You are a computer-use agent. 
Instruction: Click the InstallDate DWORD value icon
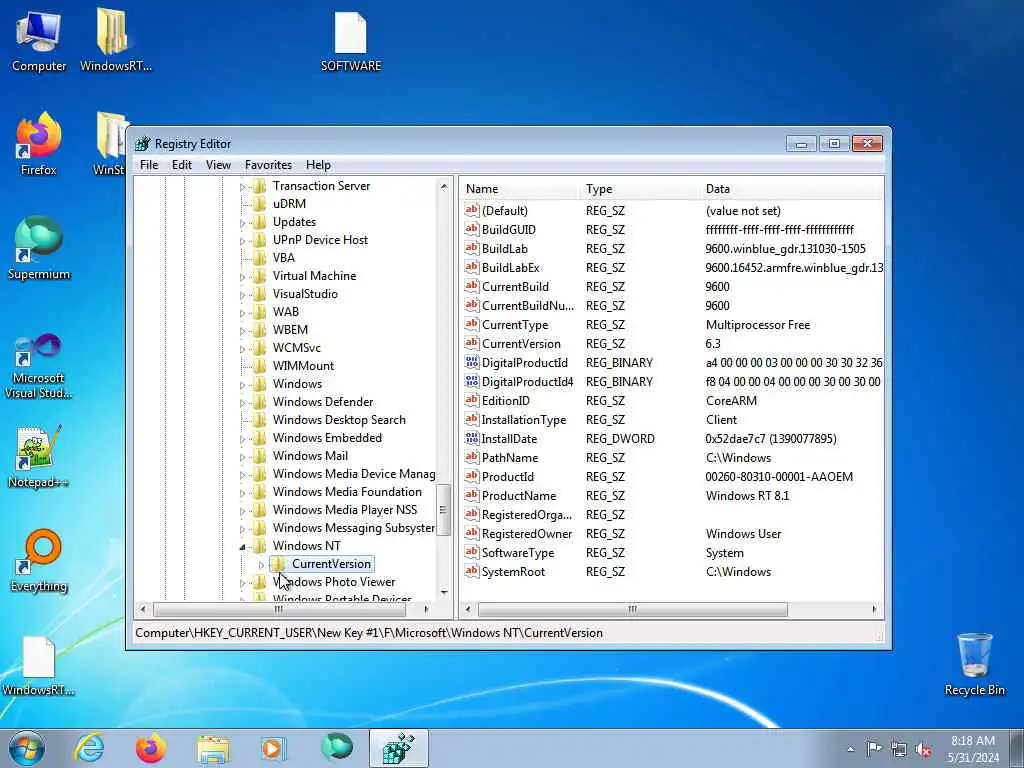click(472, 438)
